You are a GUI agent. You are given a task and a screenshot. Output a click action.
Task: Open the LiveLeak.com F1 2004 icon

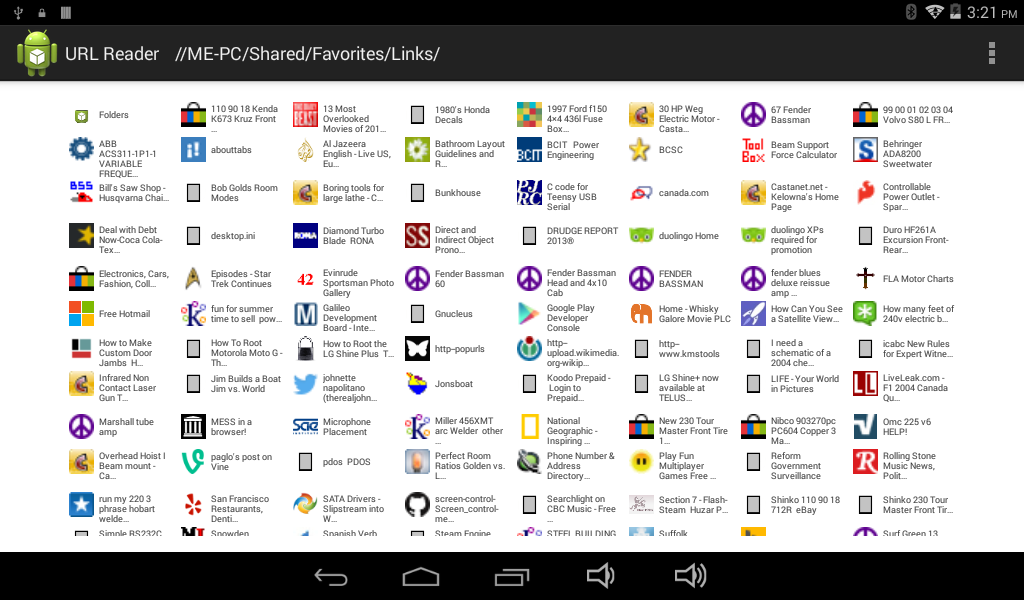[865, 384]
